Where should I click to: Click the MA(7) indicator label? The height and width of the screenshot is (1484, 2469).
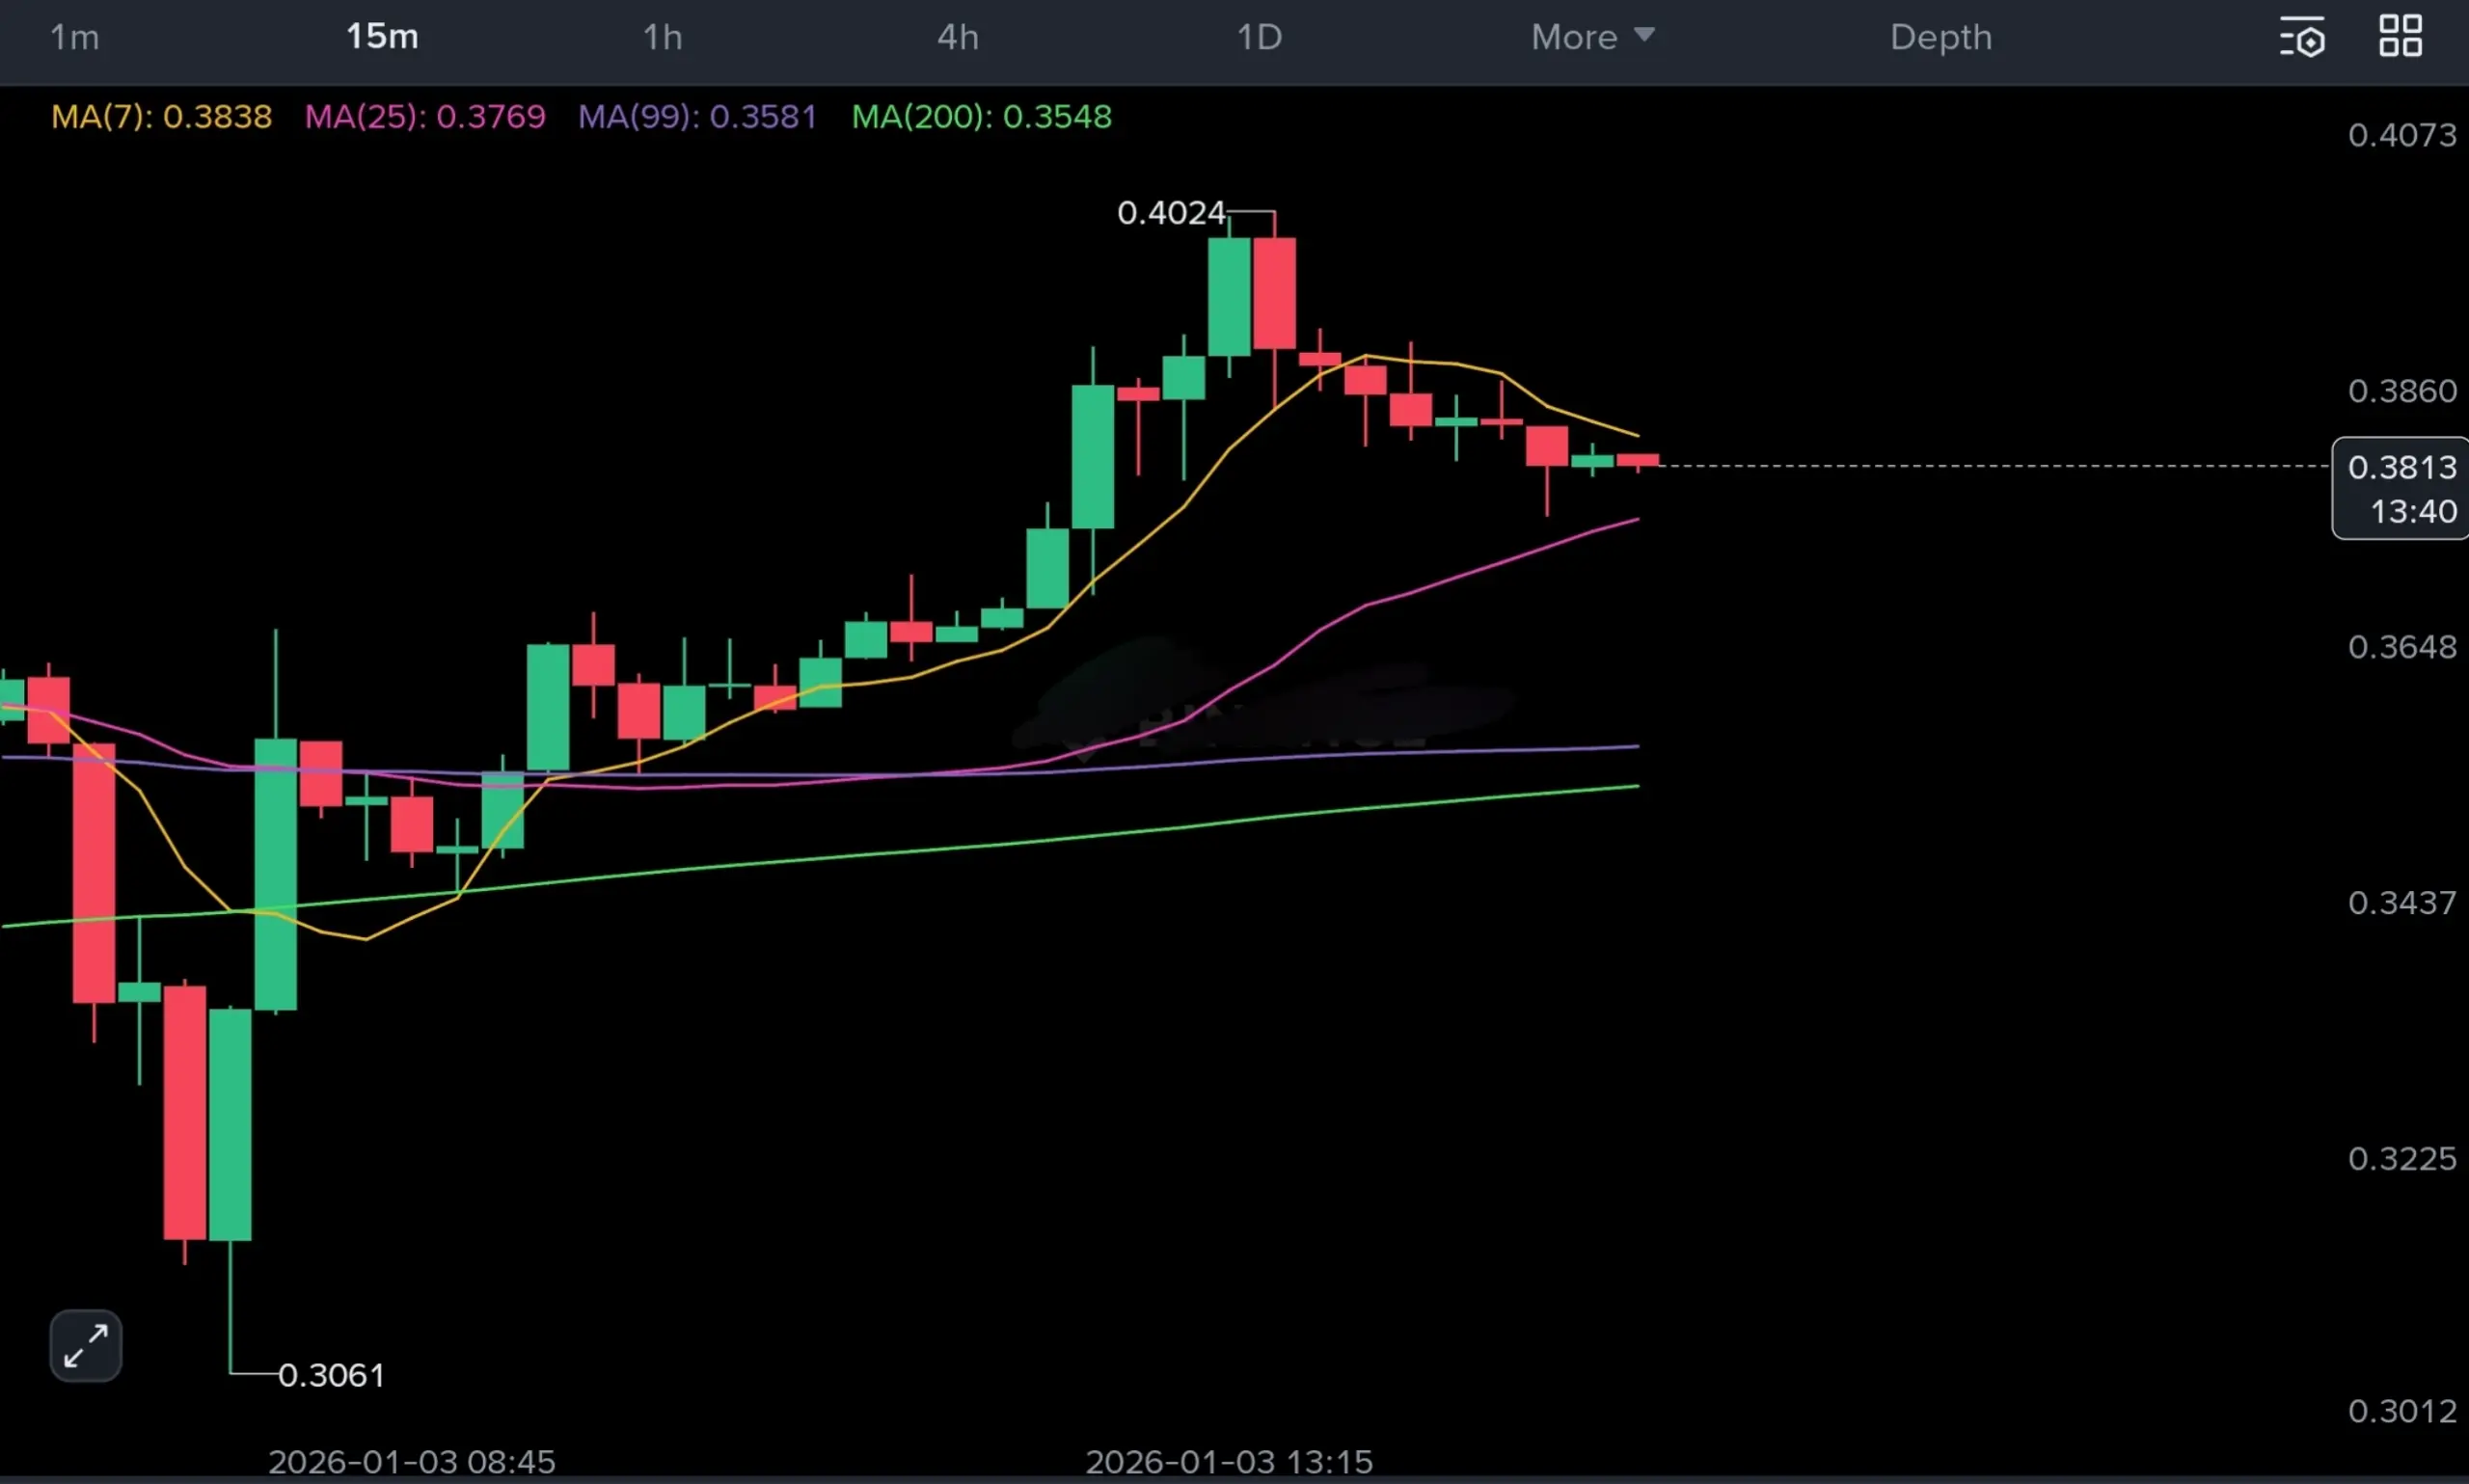click(x=161, y=117)
